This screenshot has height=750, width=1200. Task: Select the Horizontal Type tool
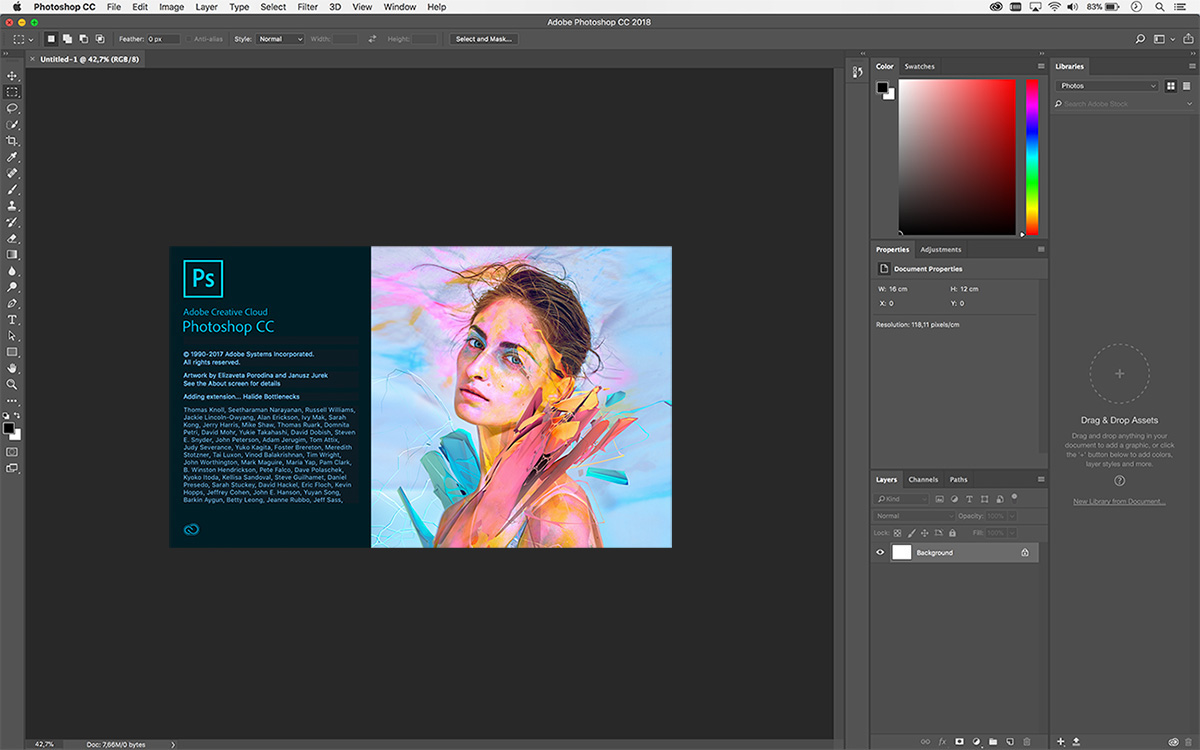[x=12, y=320]
